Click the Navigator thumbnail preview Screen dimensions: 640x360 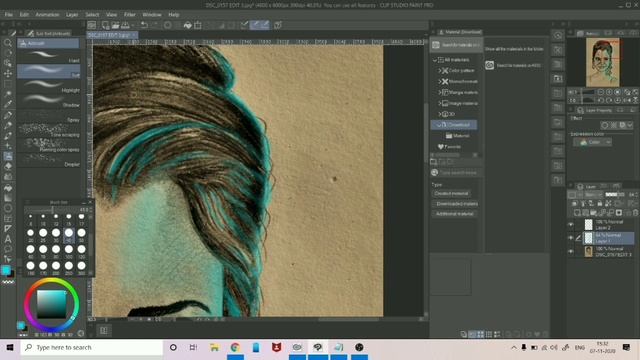603,62
